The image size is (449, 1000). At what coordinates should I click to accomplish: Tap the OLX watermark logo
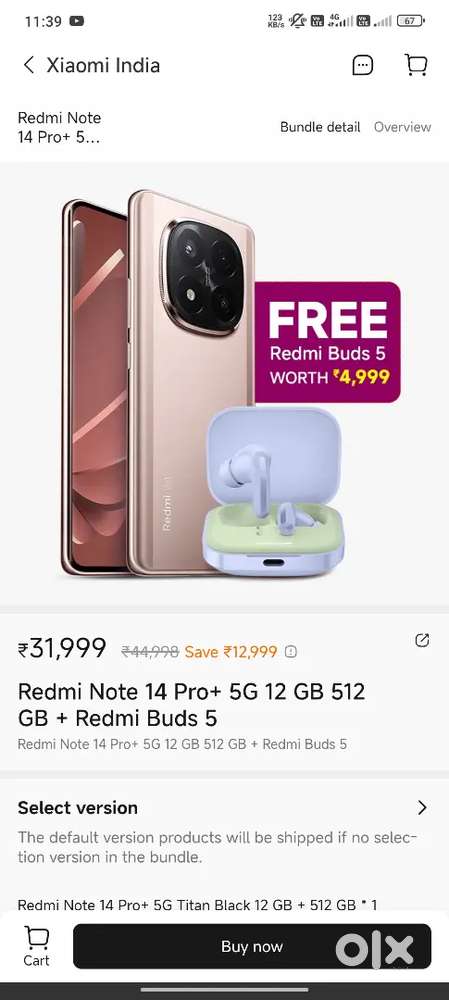click(375, 950)
